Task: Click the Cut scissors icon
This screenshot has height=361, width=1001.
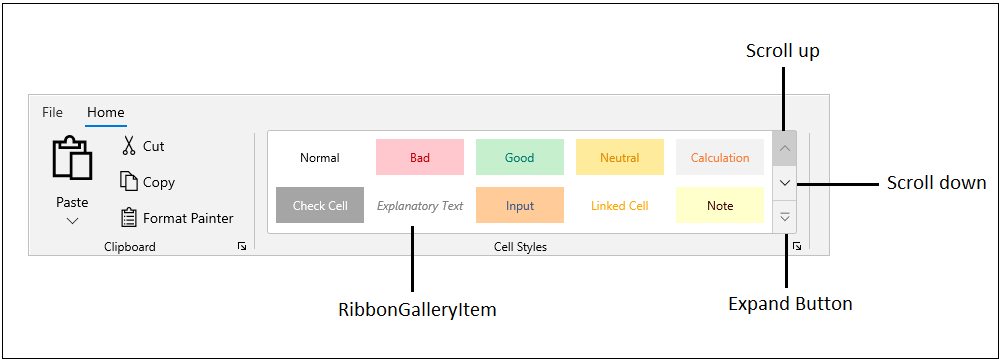Action: 129,146
